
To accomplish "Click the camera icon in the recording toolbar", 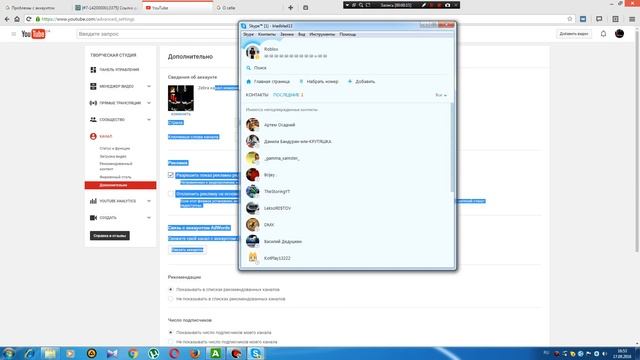I will [447, 5].
